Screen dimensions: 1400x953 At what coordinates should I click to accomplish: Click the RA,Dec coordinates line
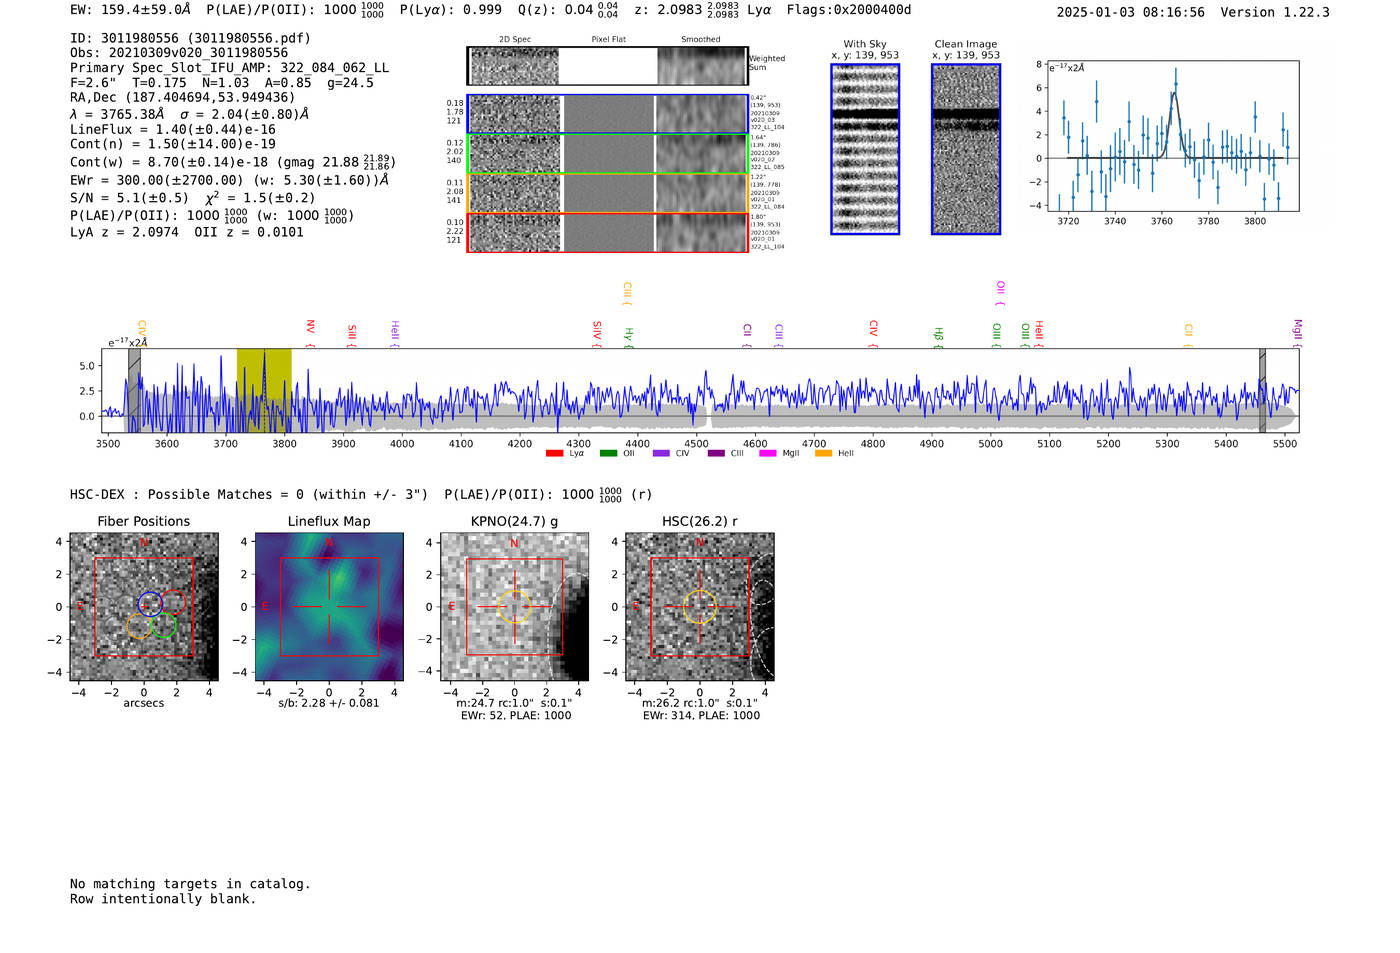pos(183,98)
